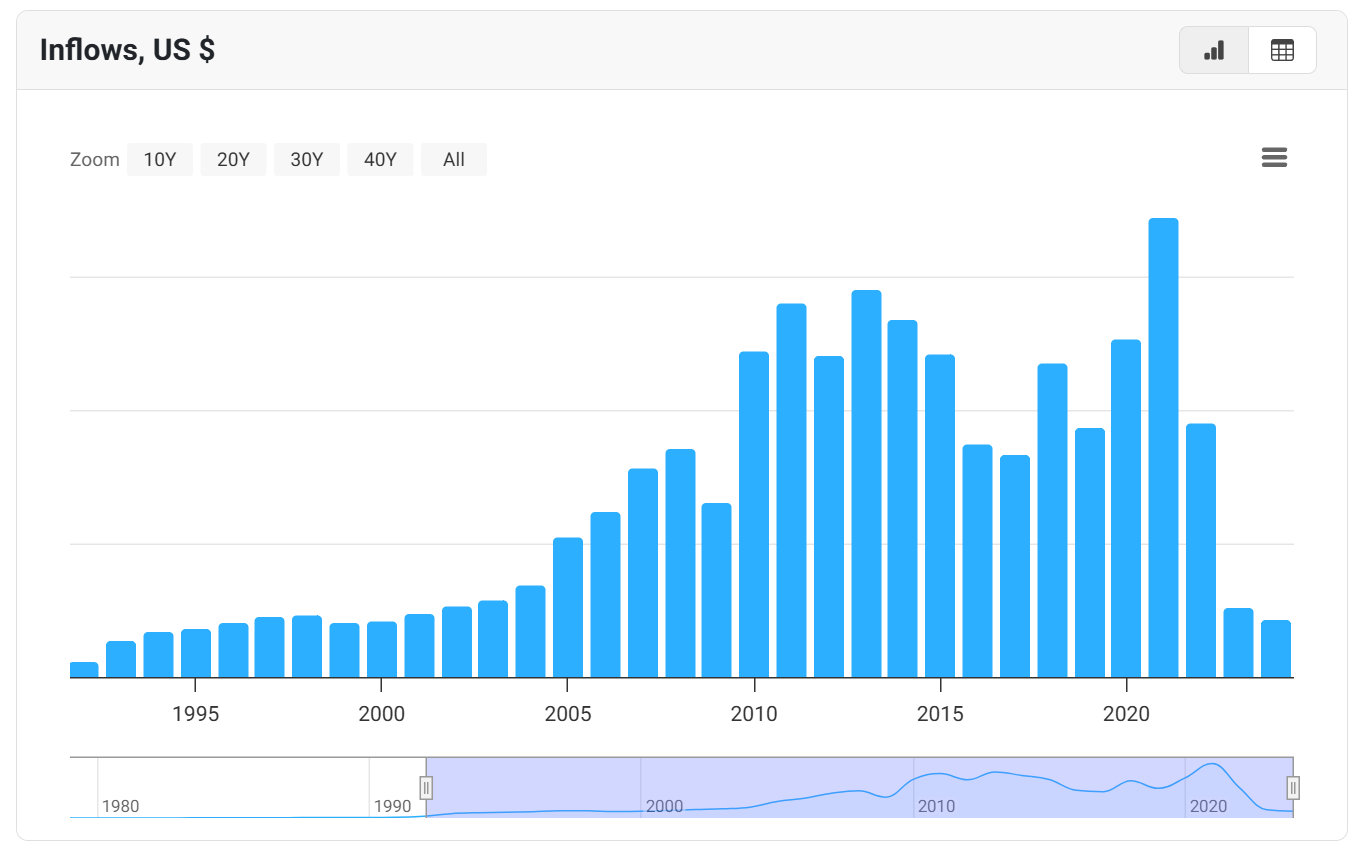Select the 2005 inflows bar

(568, 608)
